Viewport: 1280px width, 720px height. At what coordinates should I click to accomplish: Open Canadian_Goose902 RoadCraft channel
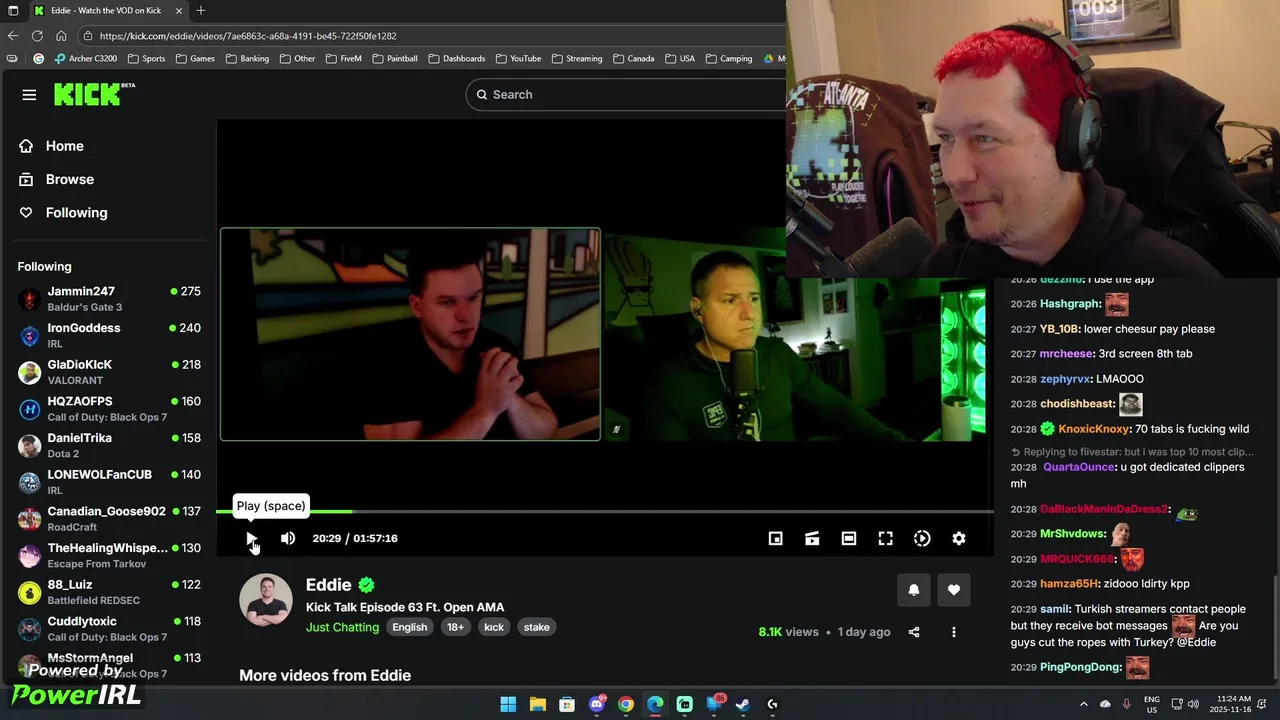pos(109,518)
